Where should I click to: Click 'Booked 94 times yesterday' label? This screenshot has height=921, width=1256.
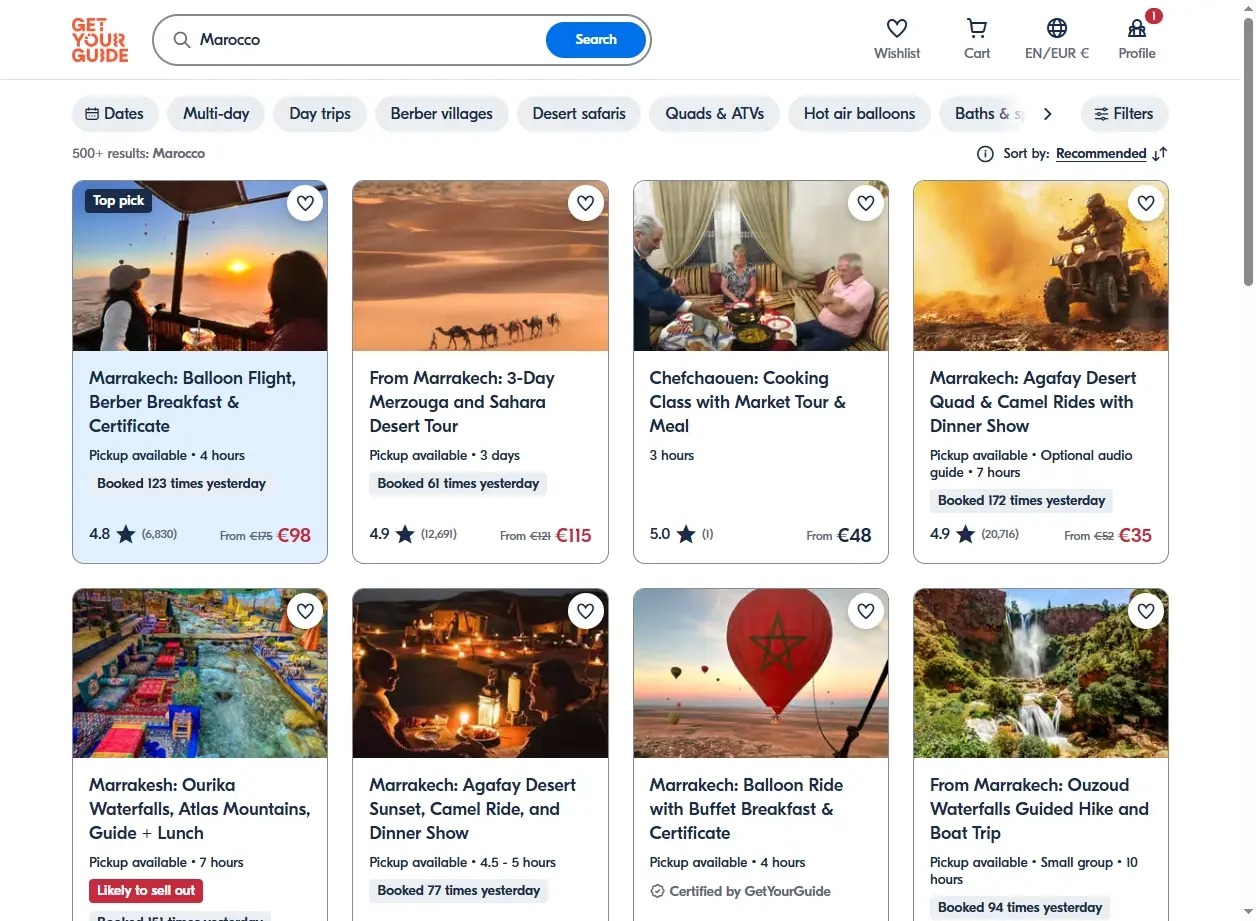point(1020,908)
